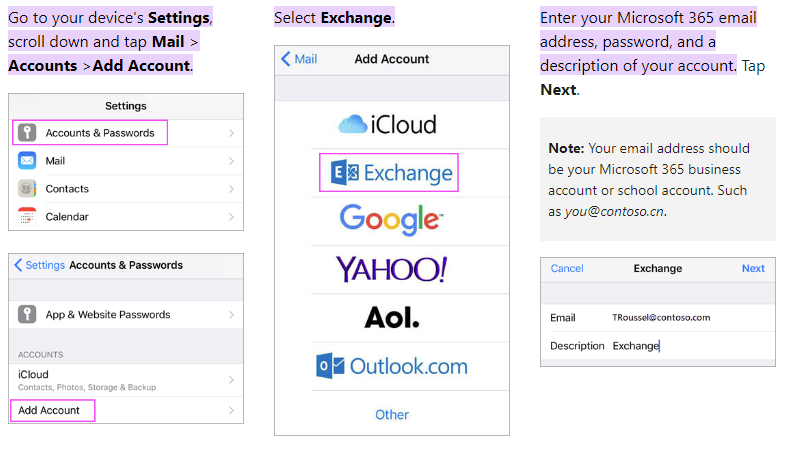Click 'Contacts, Photos, Storage & Backup' subtitle

(x=87, y=387)
